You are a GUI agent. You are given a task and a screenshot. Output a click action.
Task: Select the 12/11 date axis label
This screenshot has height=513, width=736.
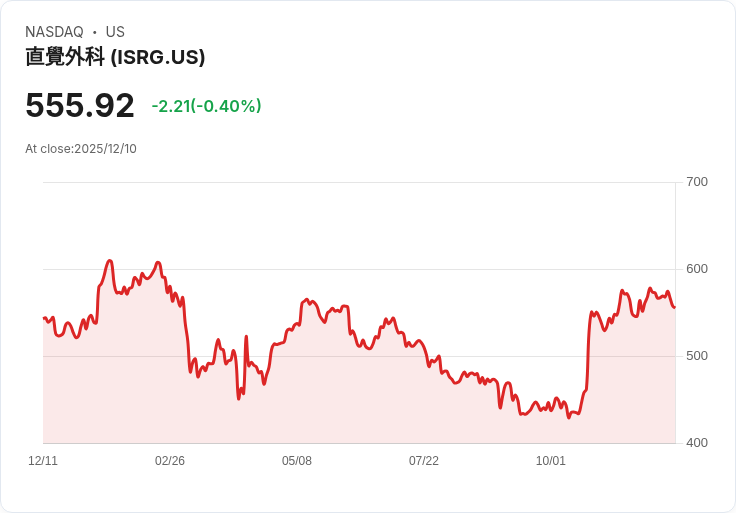pos(43,461)
